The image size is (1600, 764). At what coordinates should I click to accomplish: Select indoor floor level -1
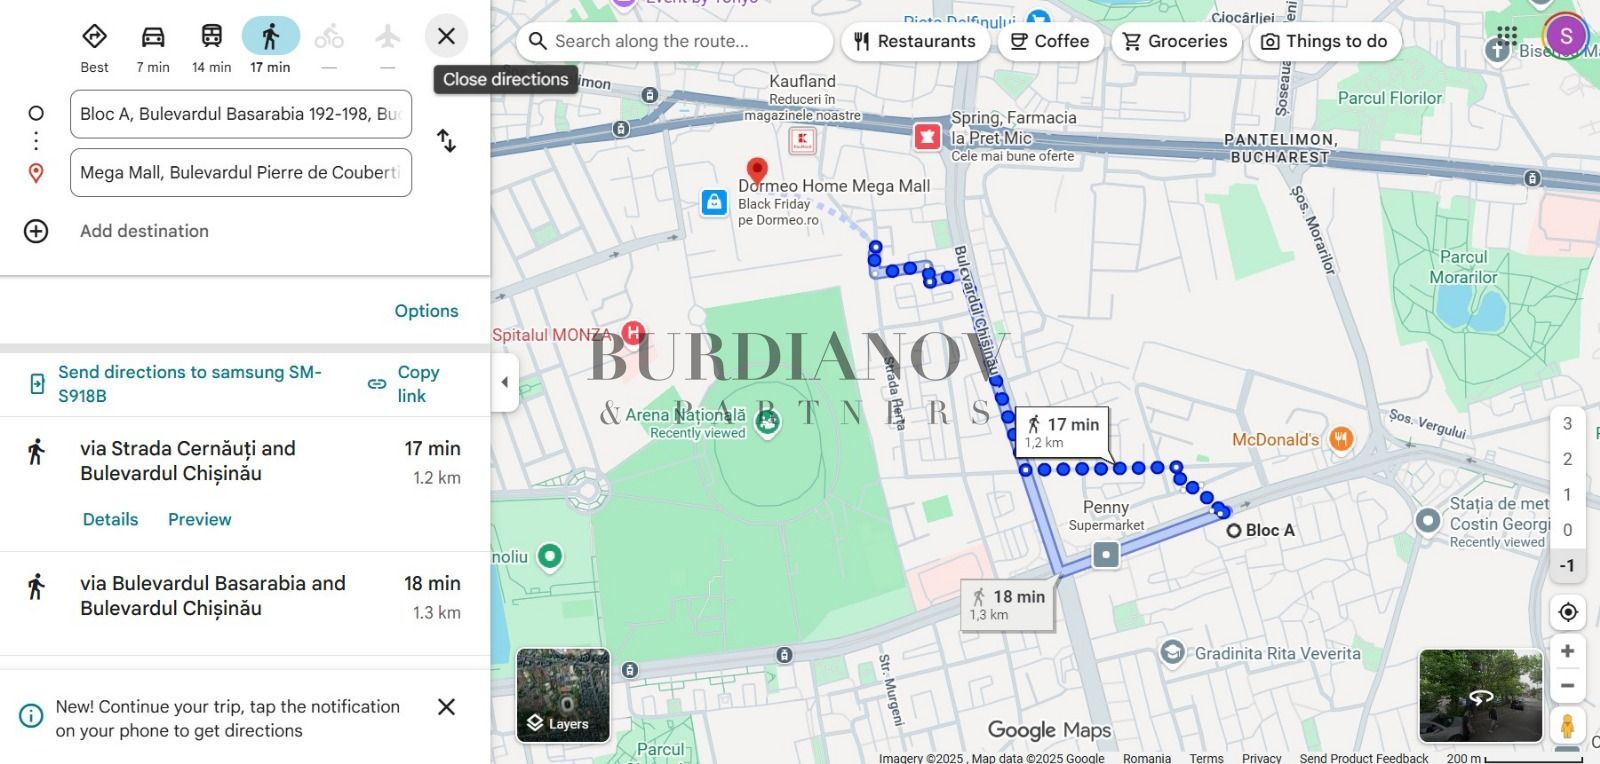point(1568,565)
